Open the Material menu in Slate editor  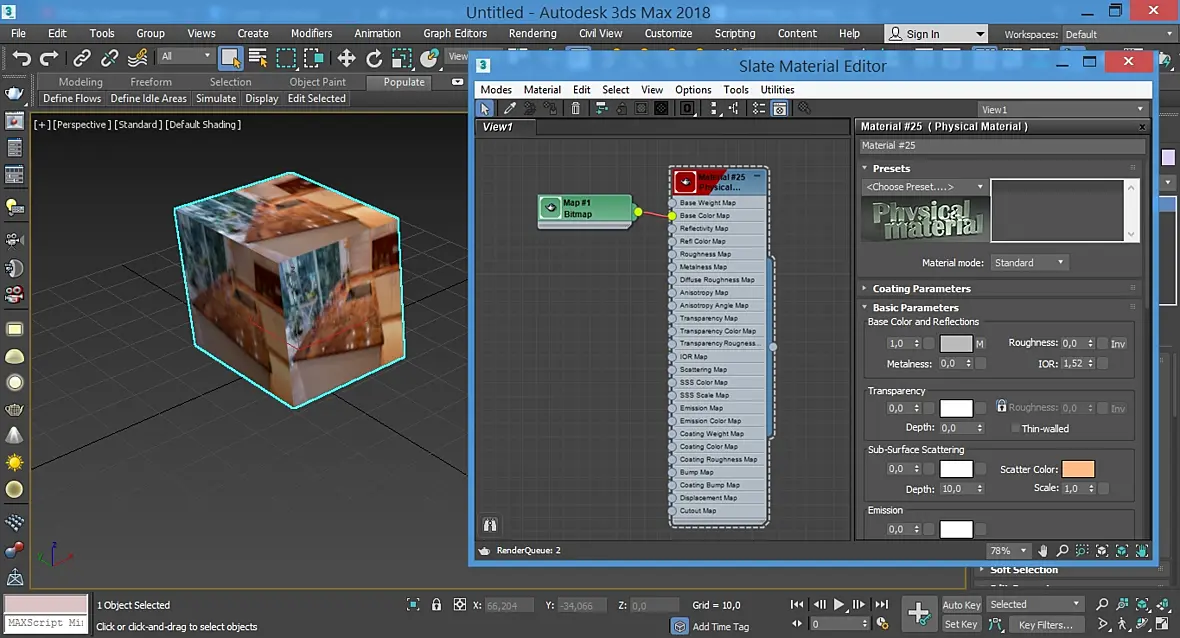(x=542, y=90)
